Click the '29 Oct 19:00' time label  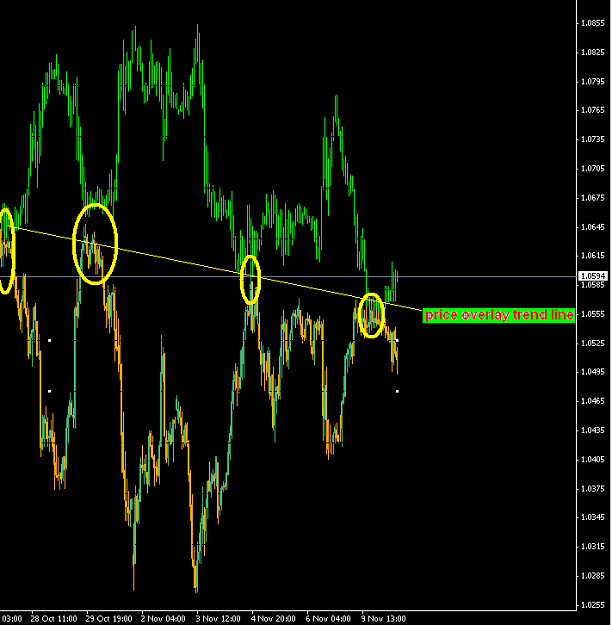click(x=109, y=619)
